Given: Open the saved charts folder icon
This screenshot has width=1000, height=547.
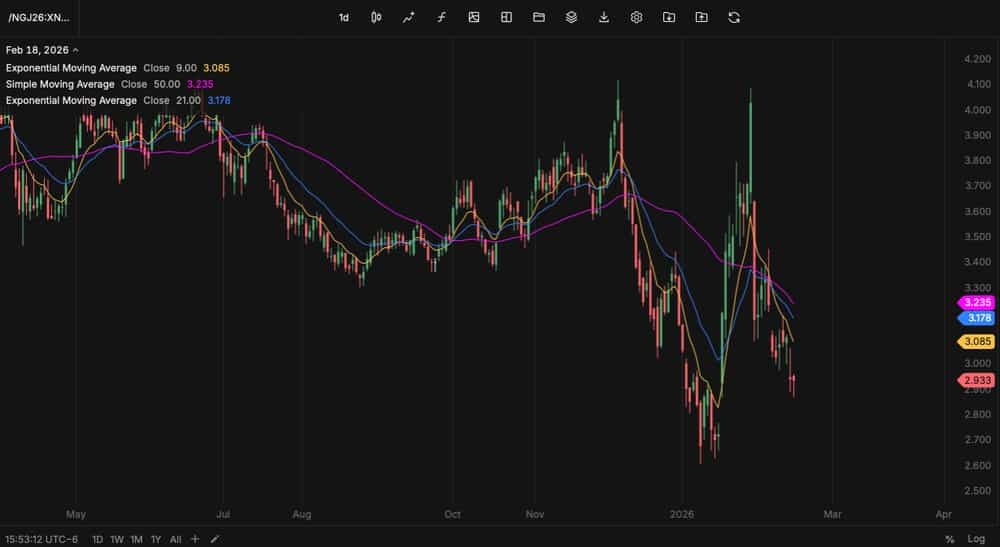Looking at the screenshot, I should tap(539, 17).
